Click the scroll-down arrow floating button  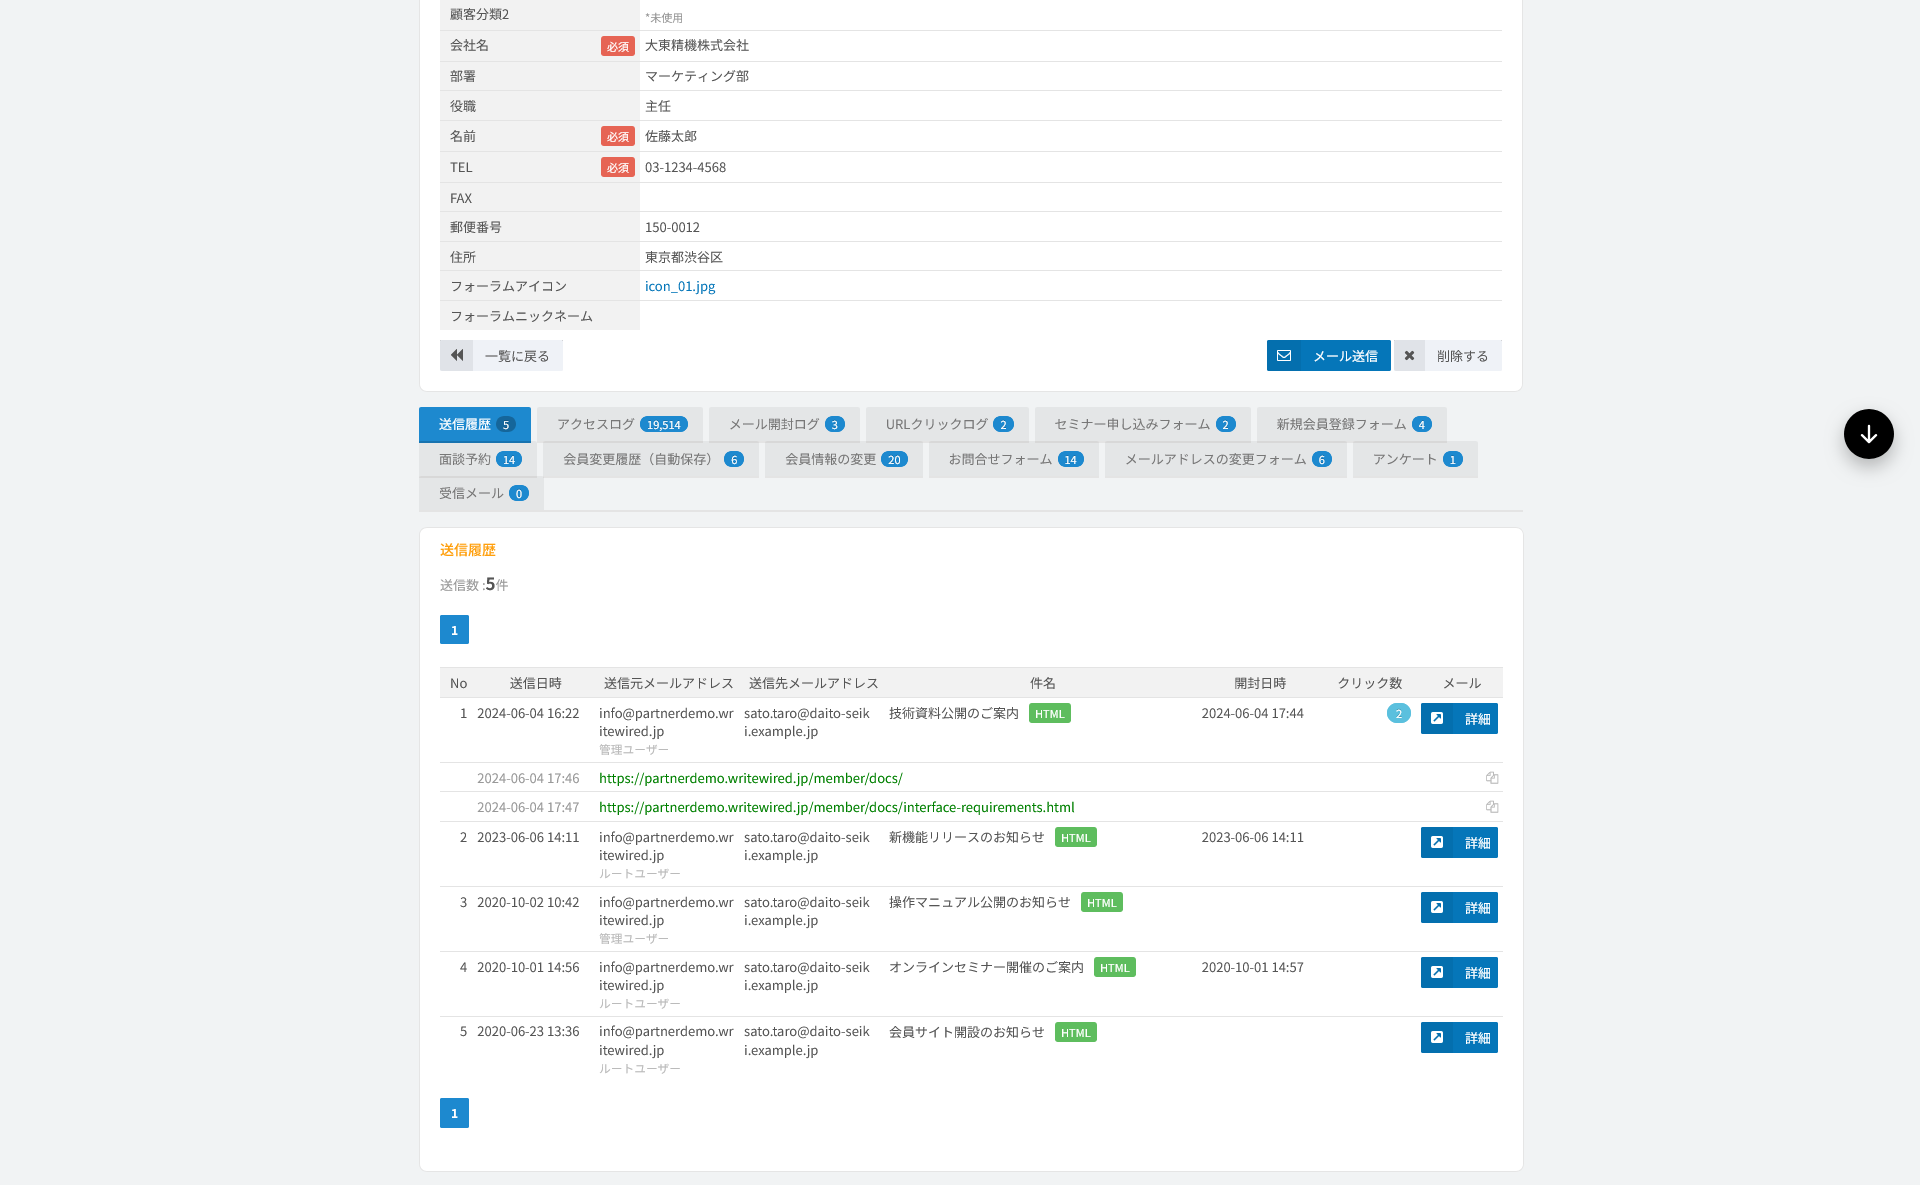point(1868,434)
